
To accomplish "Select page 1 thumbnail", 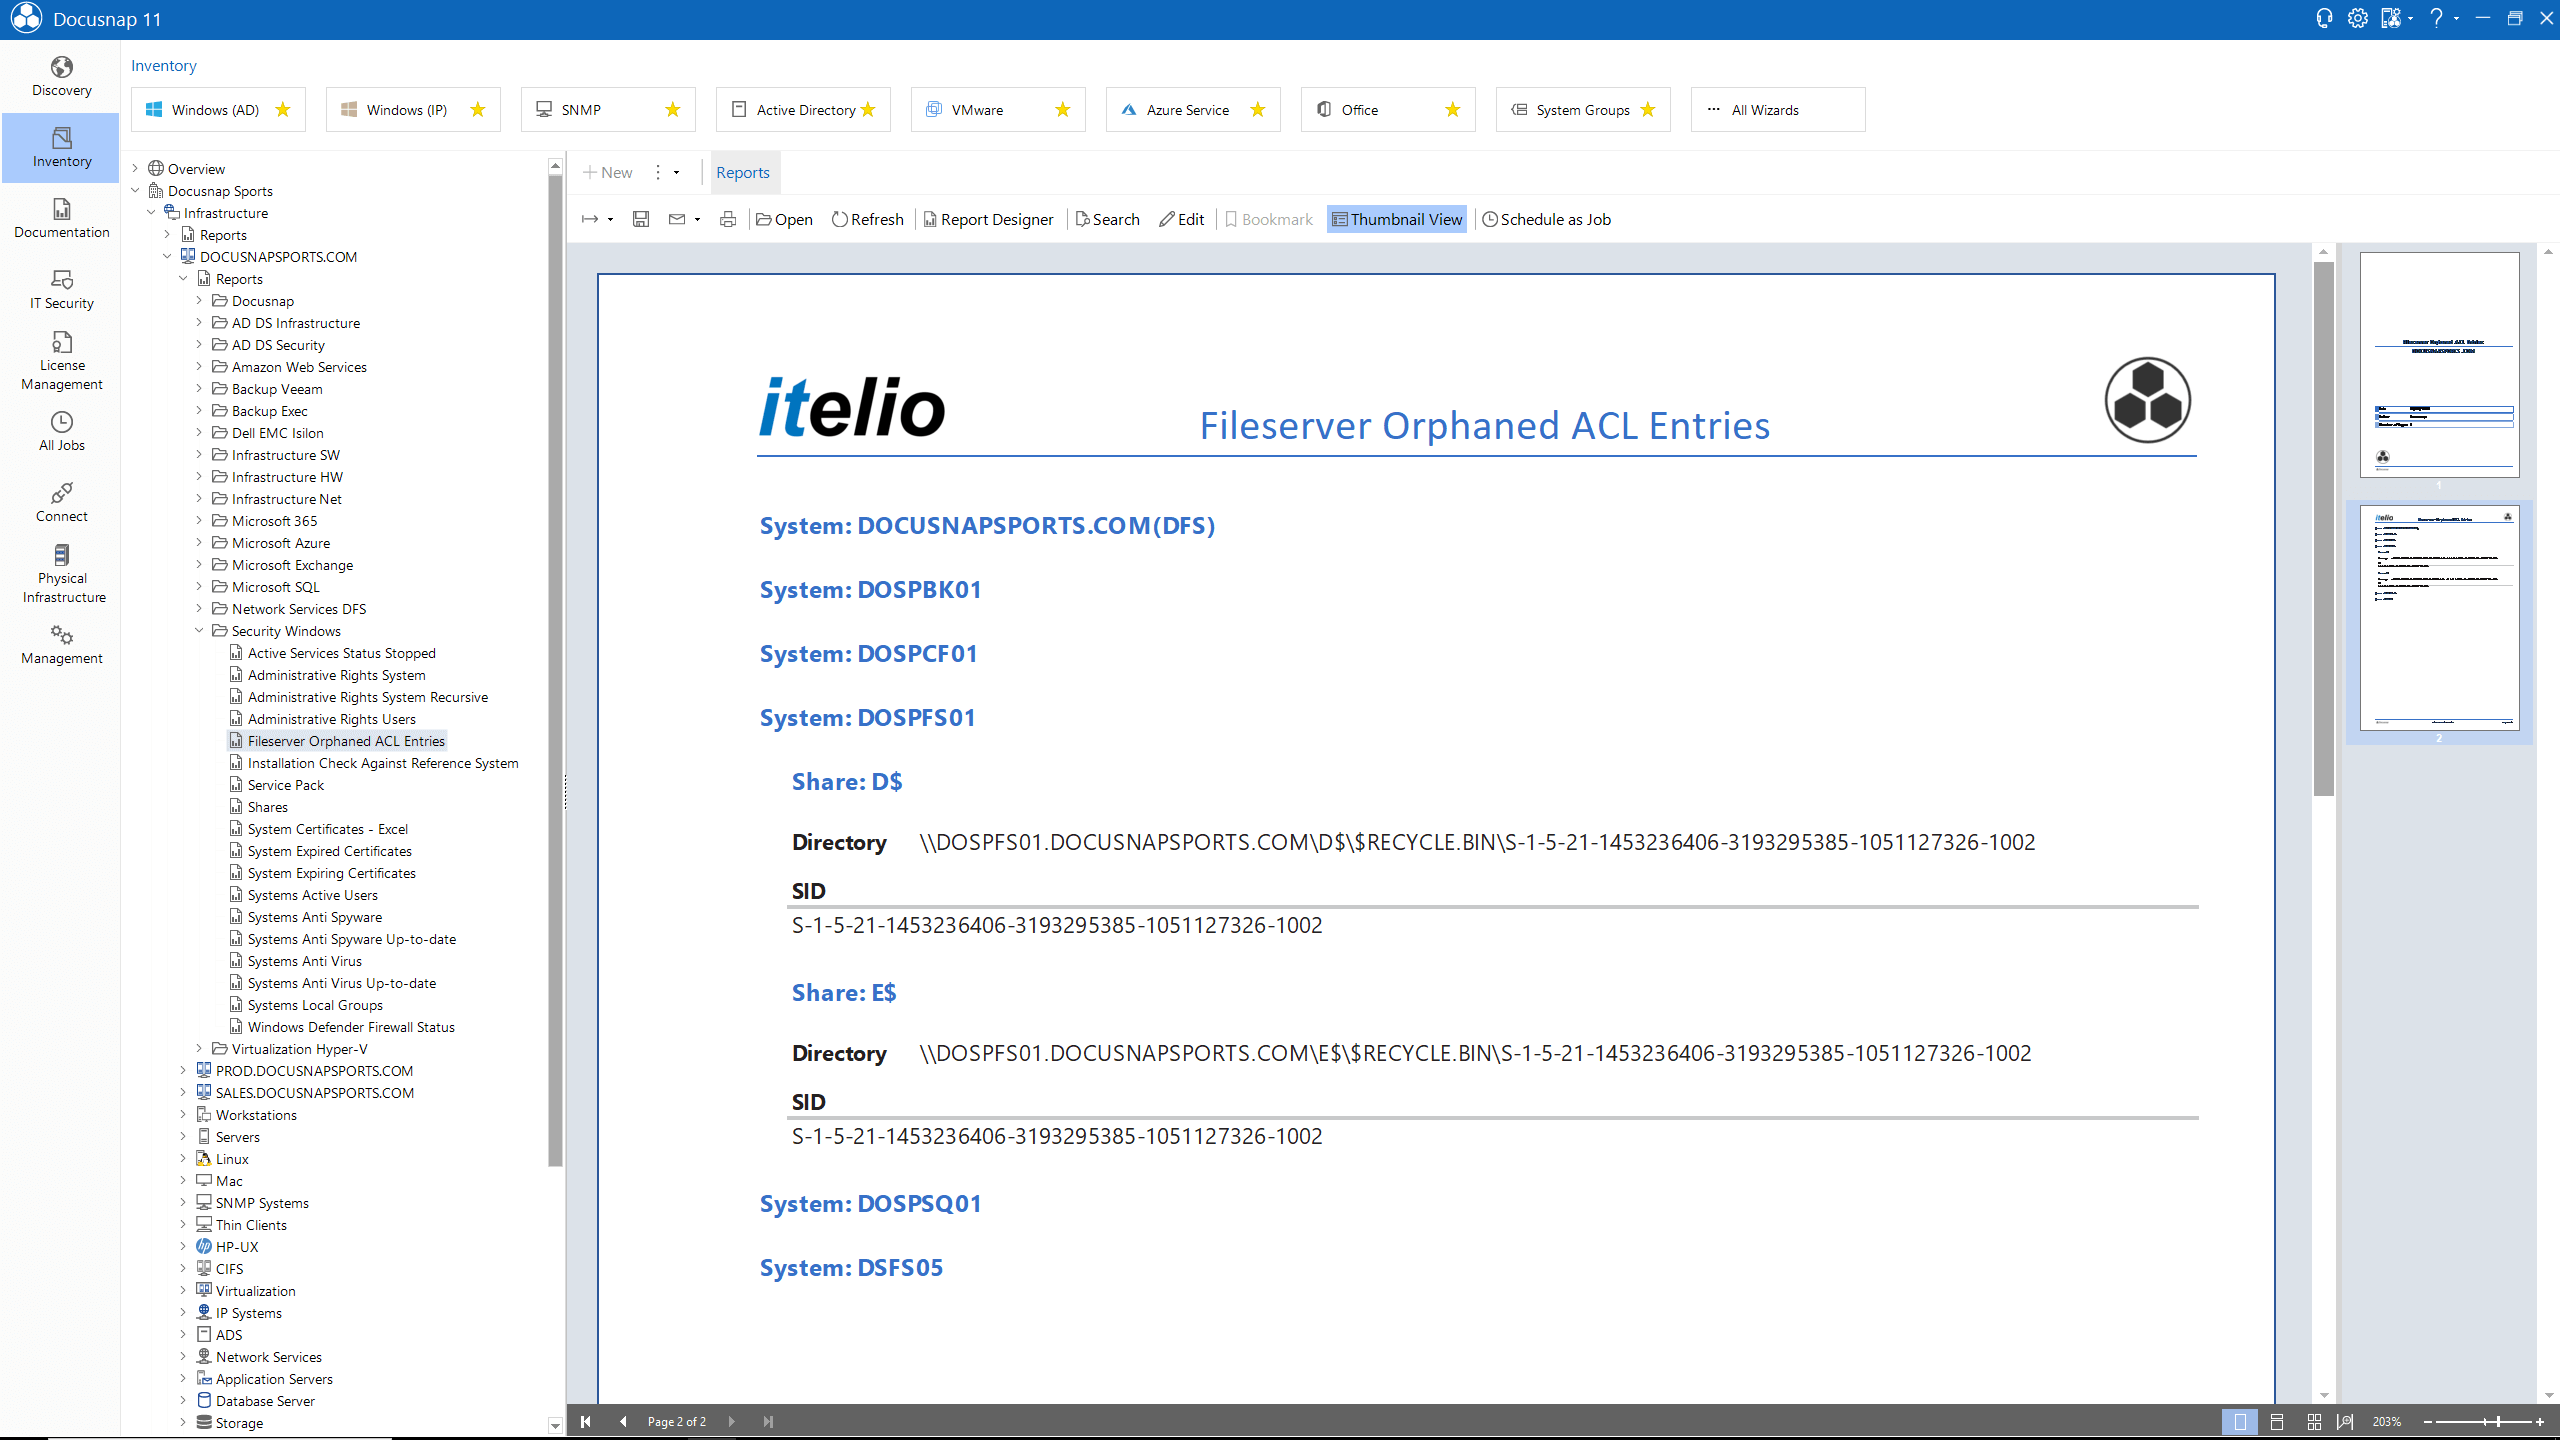I will 2439,364.
